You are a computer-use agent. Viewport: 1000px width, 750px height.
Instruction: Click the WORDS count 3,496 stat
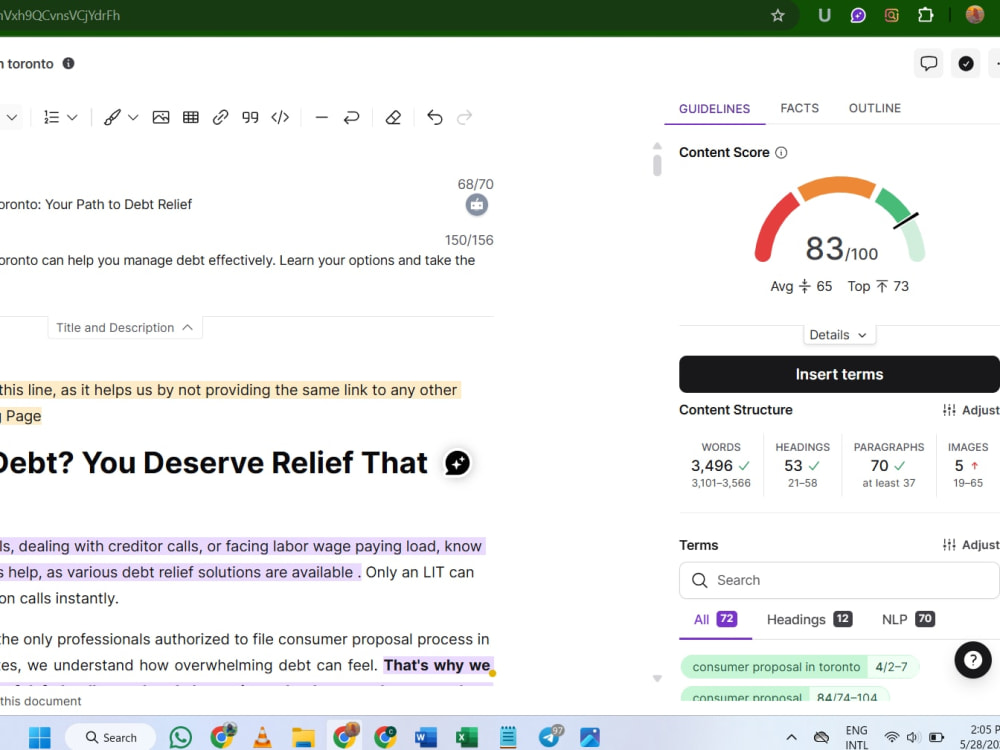[x=721, y=466]
